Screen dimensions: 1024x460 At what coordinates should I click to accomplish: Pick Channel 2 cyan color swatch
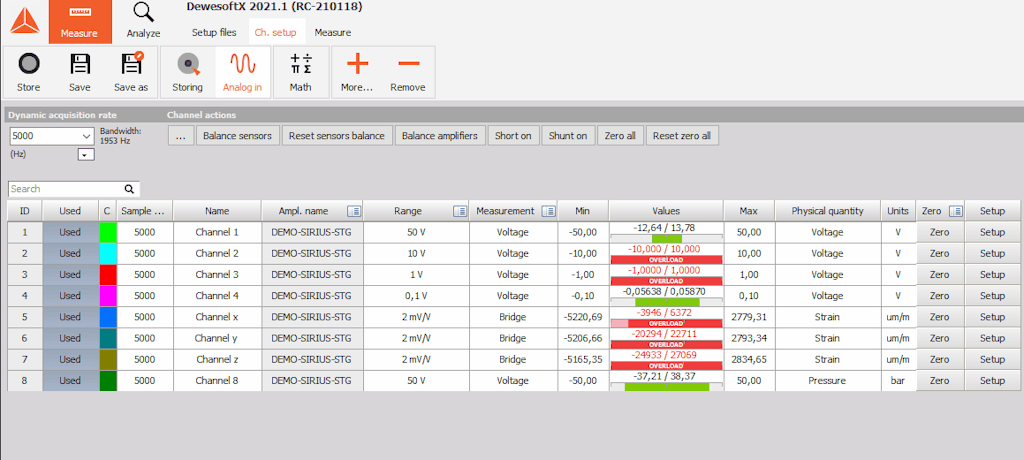click(108, 254)
